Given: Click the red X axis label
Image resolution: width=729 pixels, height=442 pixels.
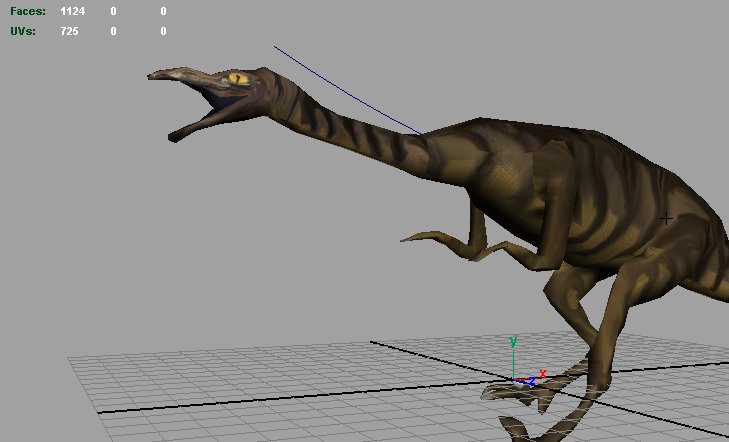Looking at the screenshot, I should tap(542, 373).
